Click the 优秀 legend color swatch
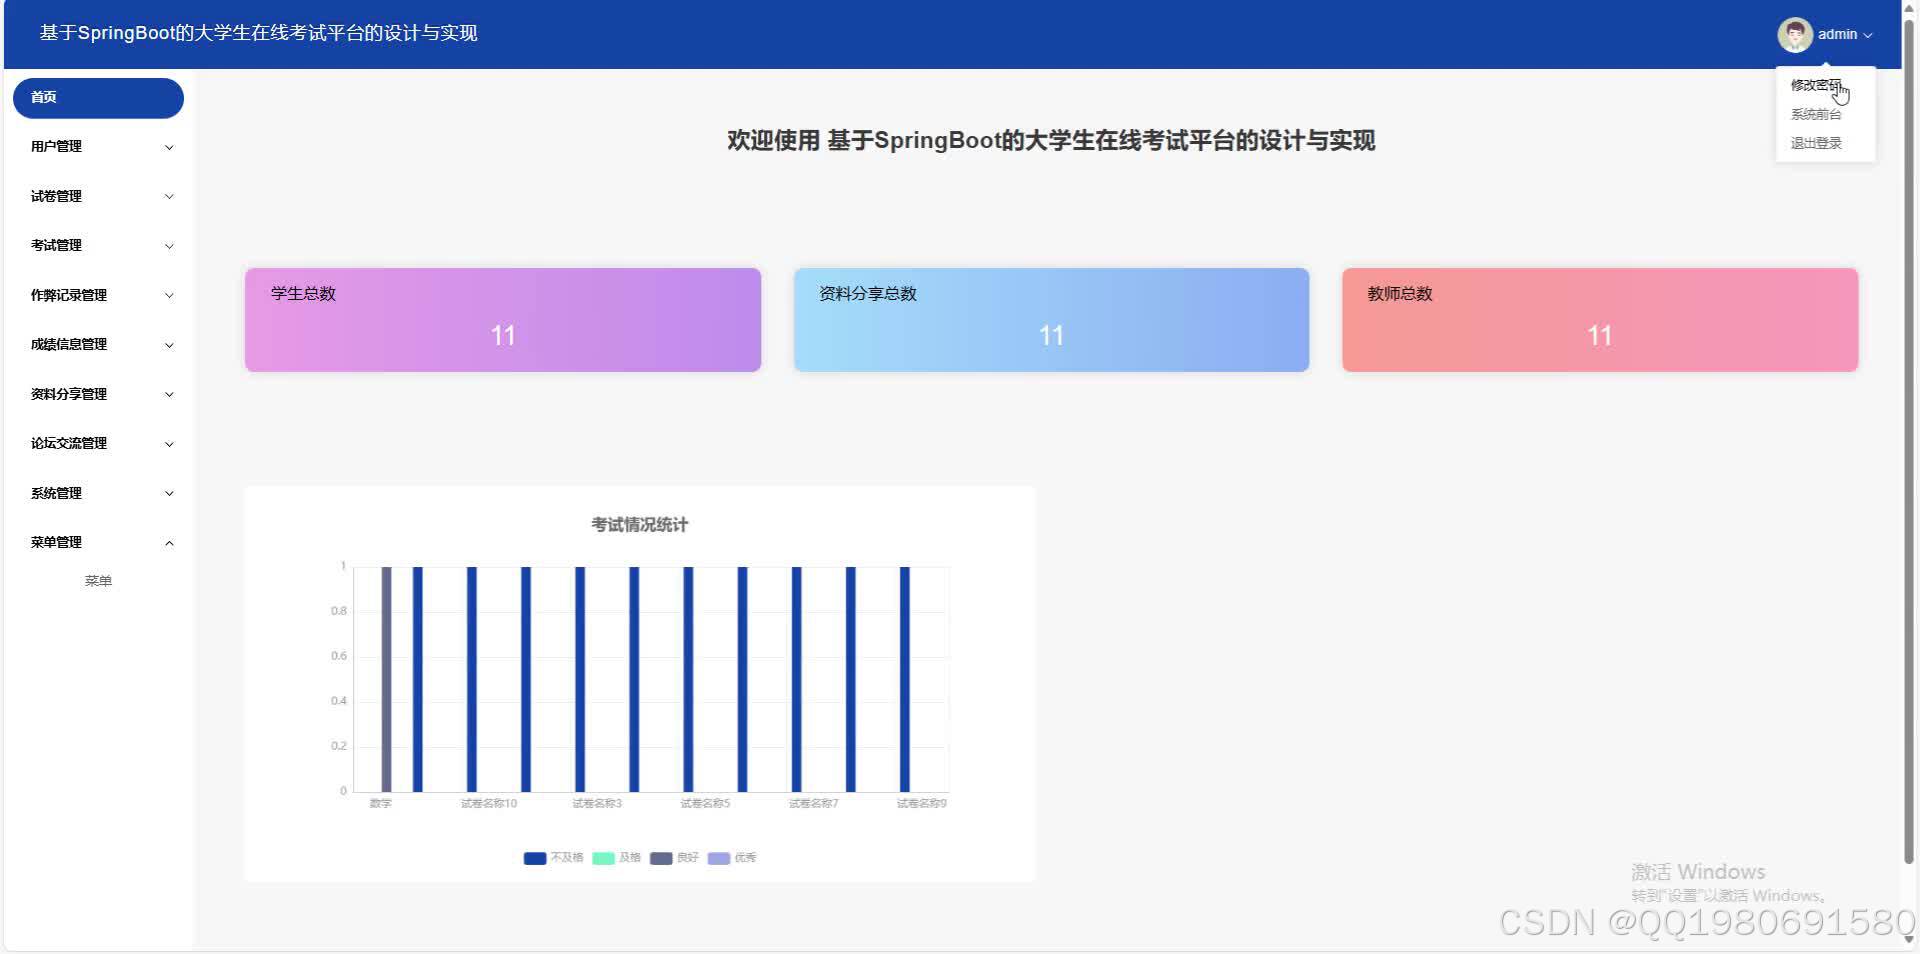 718,858
